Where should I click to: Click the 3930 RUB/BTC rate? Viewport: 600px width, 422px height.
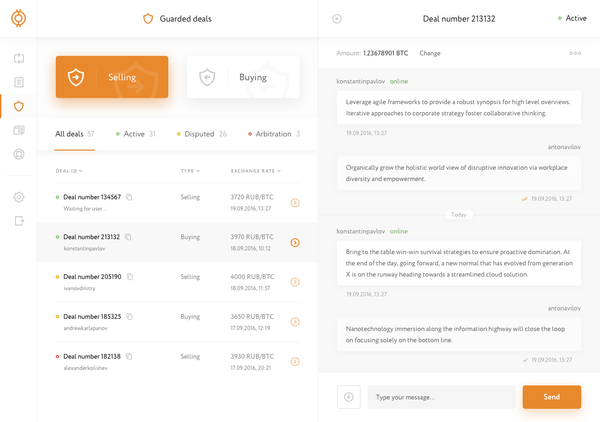click(x=252, y=356)
